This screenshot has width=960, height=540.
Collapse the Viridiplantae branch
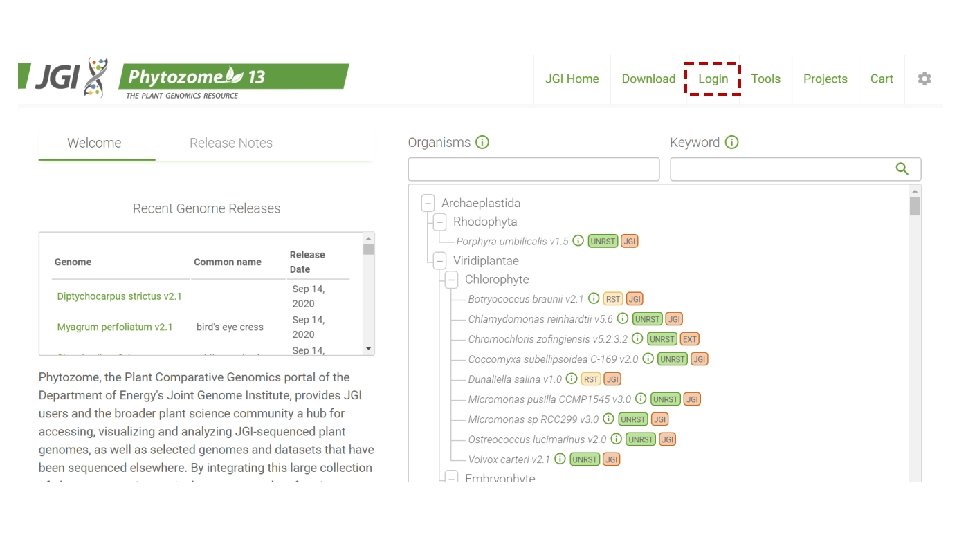point(440,260)
